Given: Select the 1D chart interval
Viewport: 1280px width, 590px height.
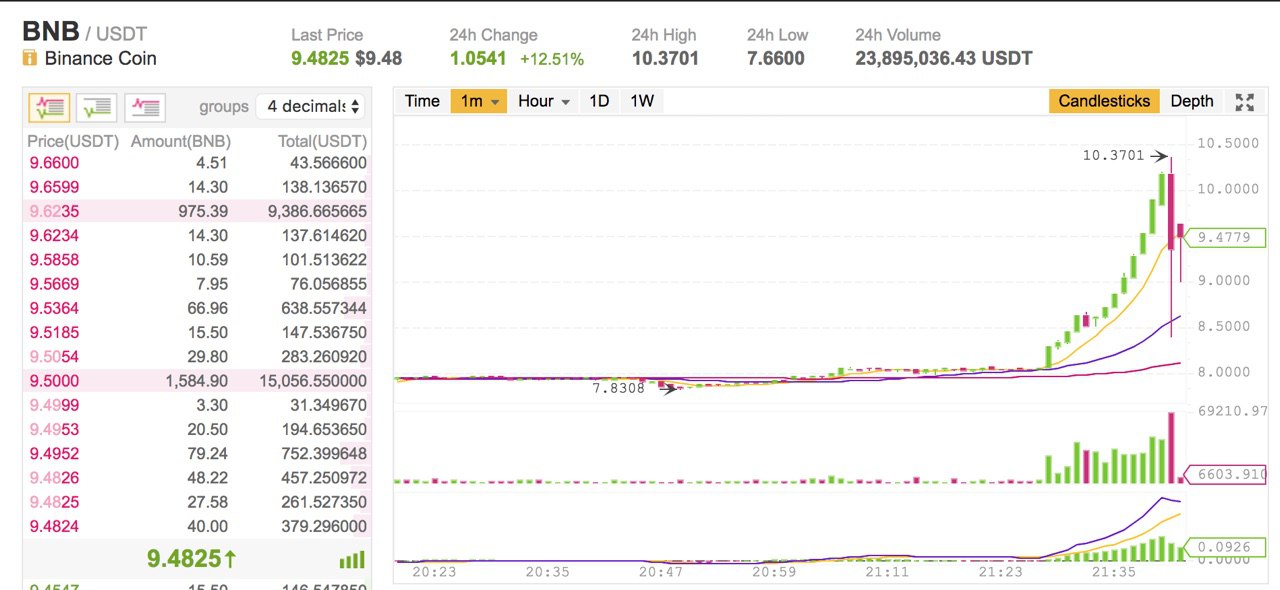Looking at the screenshot, I should pyautogui.click(x=599, y=101).
